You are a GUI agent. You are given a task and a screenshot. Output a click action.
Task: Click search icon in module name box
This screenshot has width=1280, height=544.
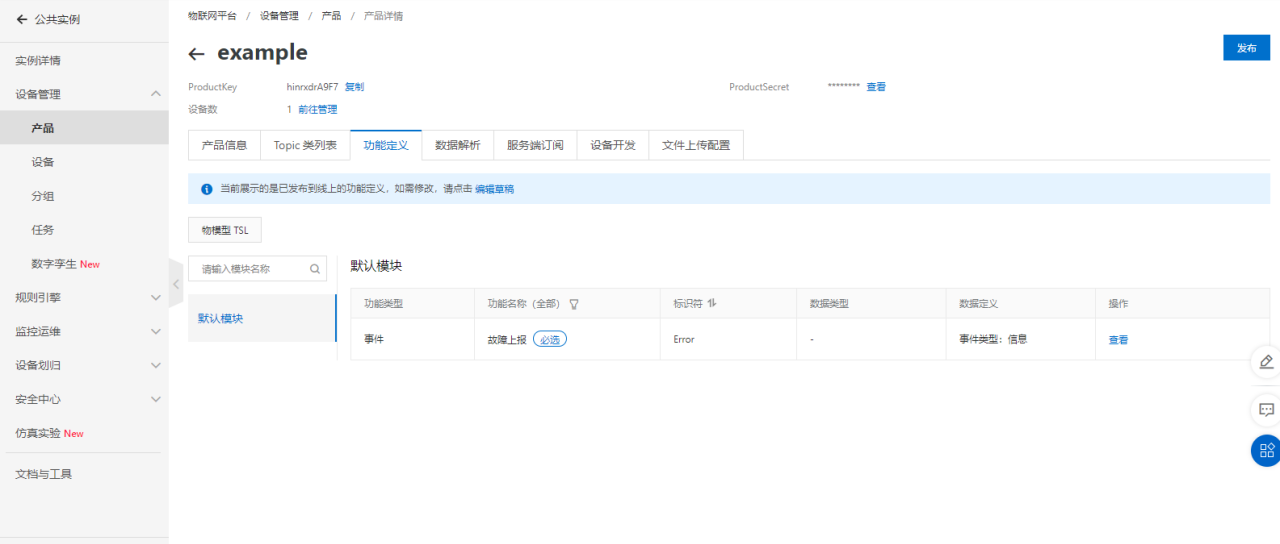click(x=315, y=269)
